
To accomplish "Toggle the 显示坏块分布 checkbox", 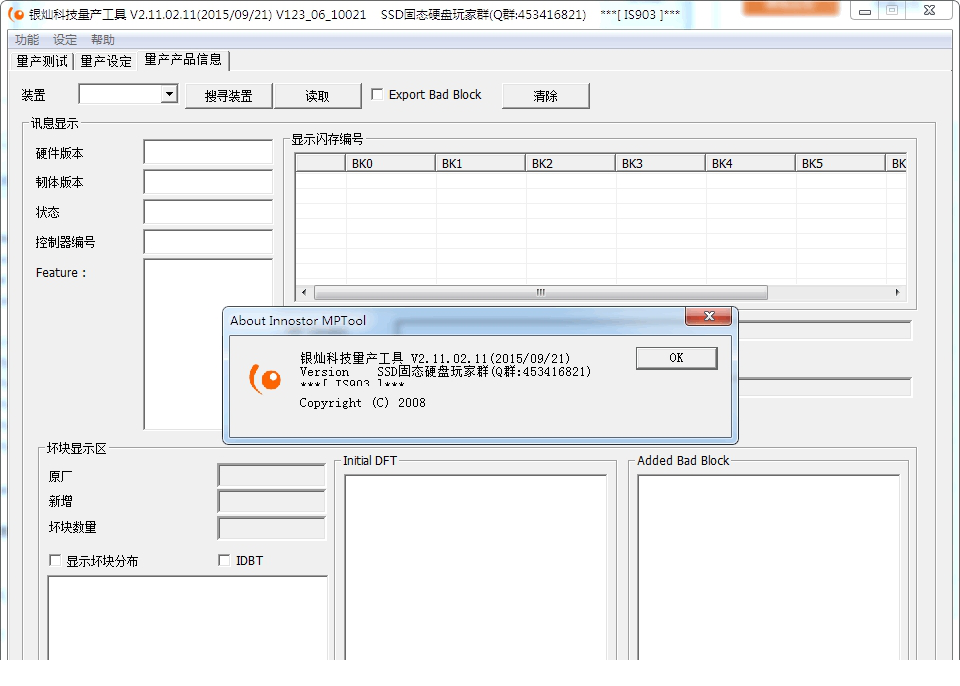I will (55, 561).
